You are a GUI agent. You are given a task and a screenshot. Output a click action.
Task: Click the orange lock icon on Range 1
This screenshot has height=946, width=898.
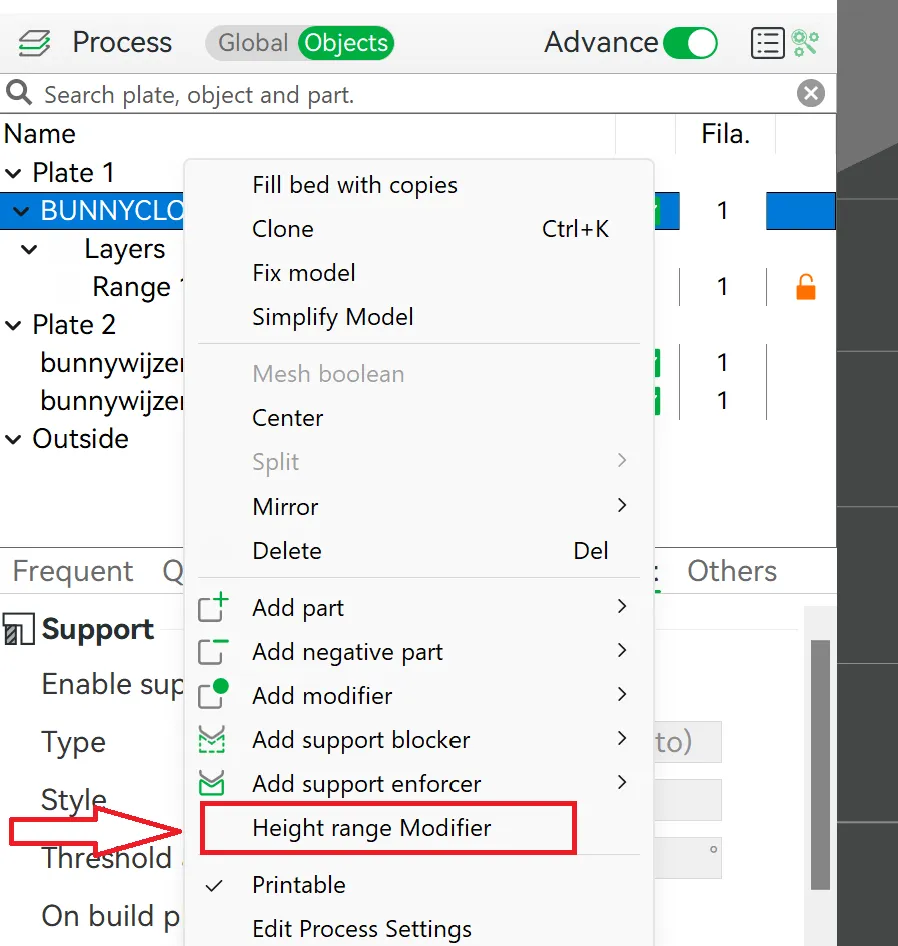(805, 288)
